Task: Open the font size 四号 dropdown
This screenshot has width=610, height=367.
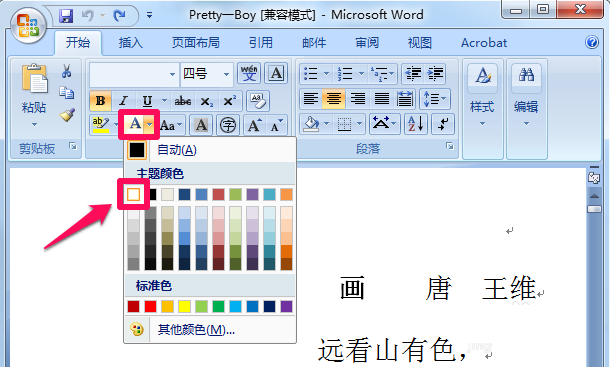Action: pos(226,74)
